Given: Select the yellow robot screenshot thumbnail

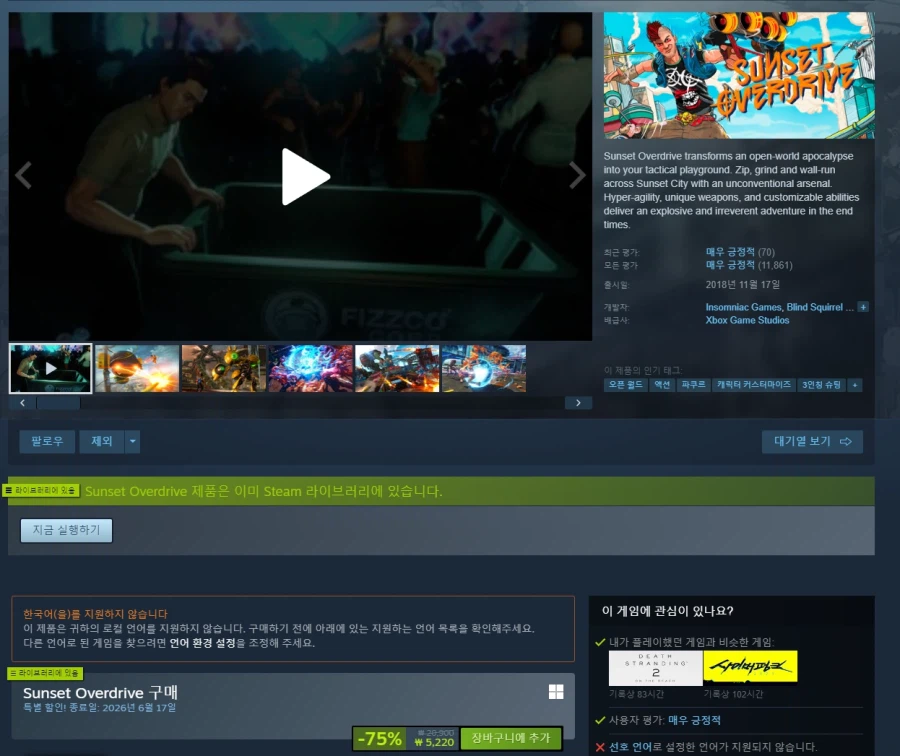Looking at the screenshot, I should (223, 369).
